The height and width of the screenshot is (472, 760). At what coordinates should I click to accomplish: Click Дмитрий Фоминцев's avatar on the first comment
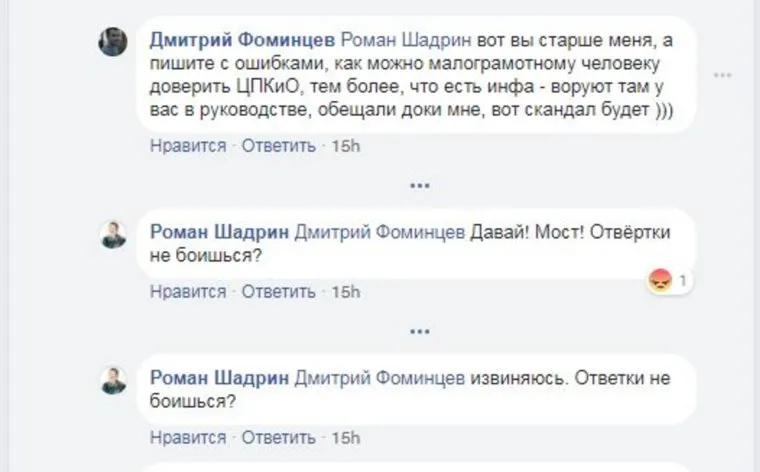click(113, 41)
